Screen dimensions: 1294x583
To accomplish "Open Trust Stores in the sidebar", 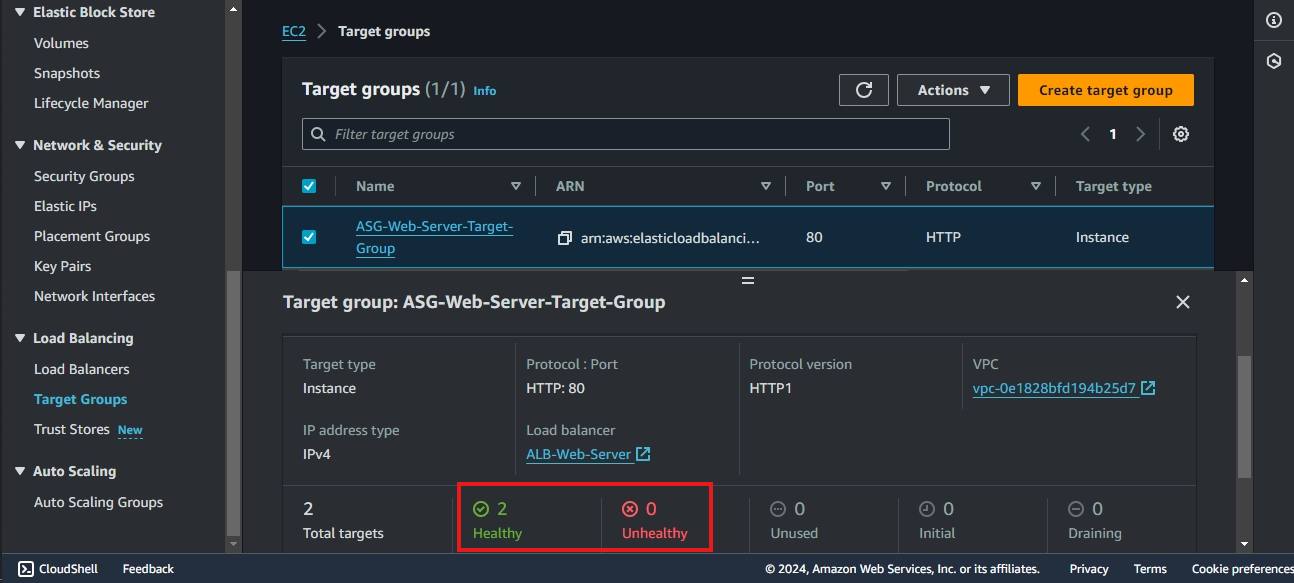I will click(72, 429).
